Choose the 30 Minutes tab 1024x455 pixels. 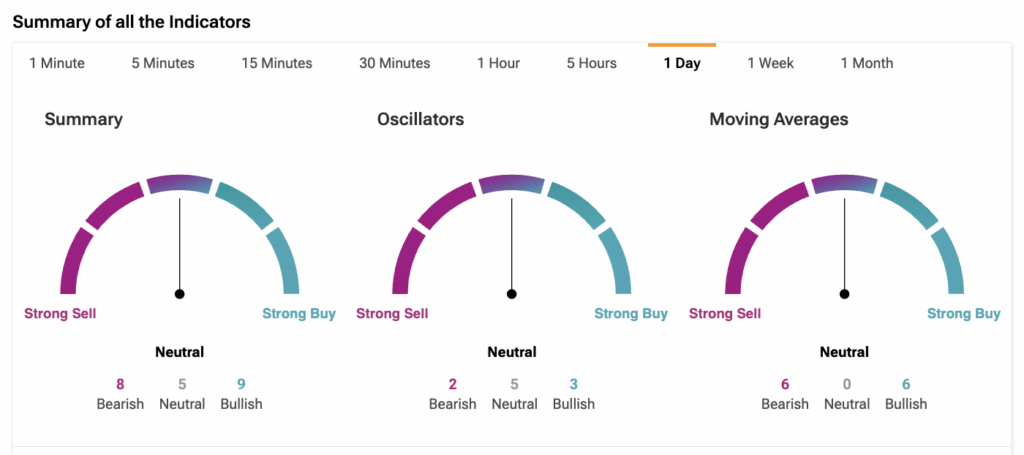(395, 63)
